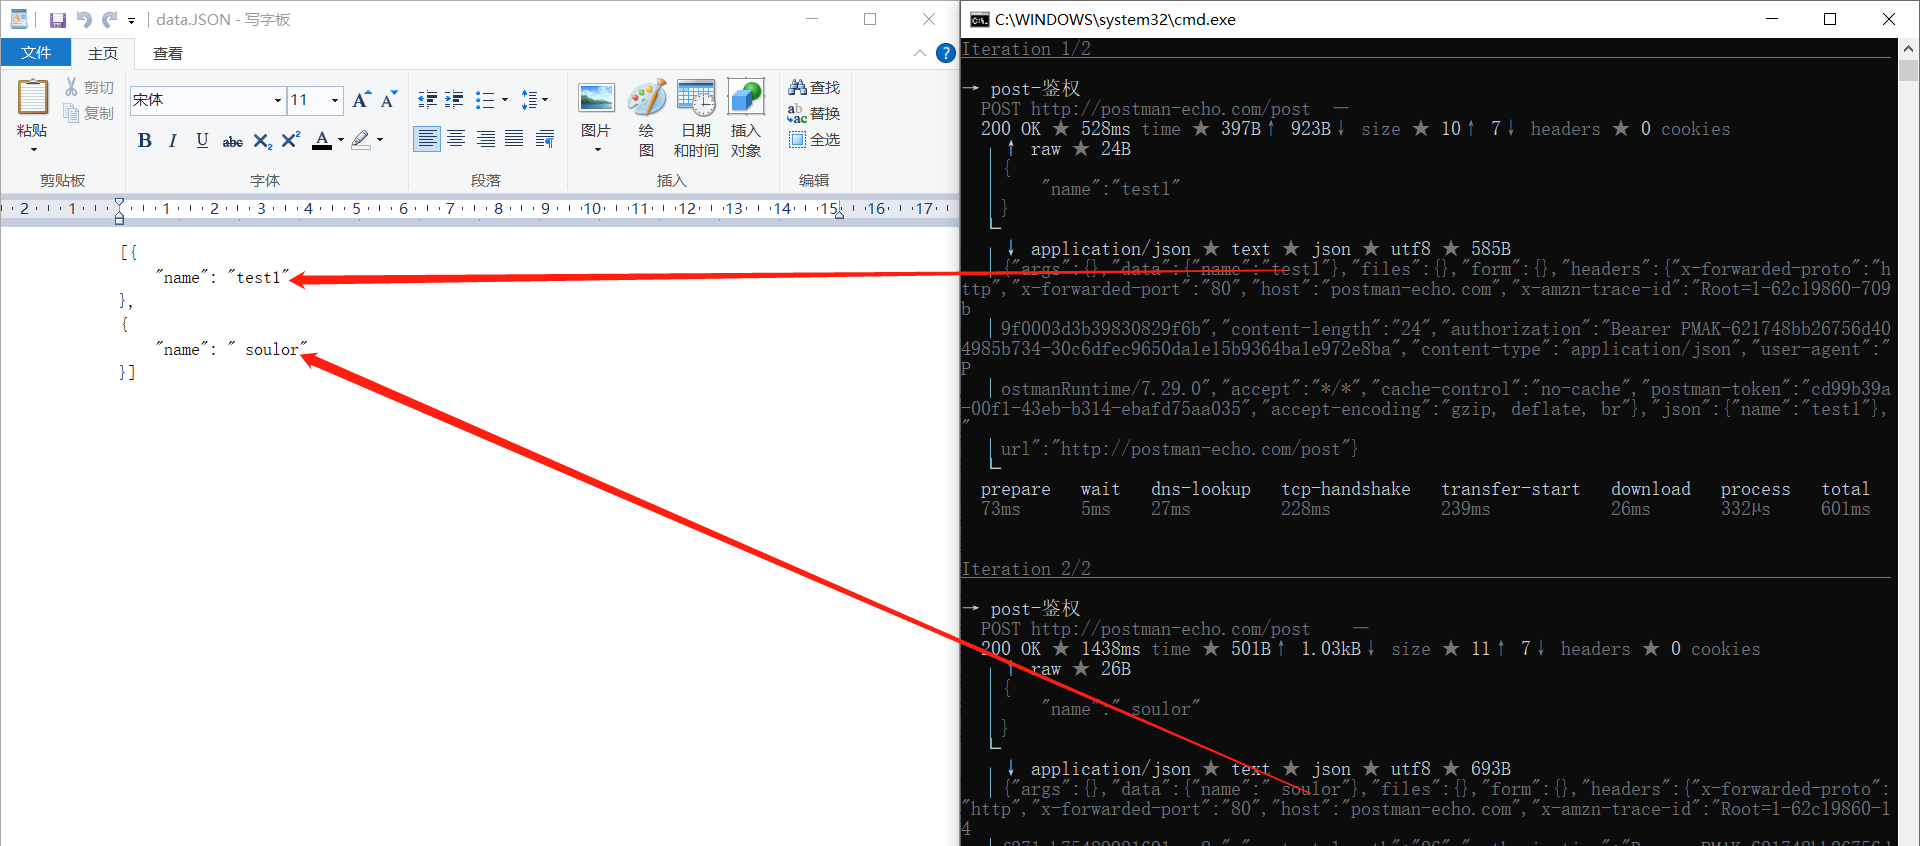1920x846 pixels.
Task: Open the font family dropdown (宋体)
Action: coord(278,100)
